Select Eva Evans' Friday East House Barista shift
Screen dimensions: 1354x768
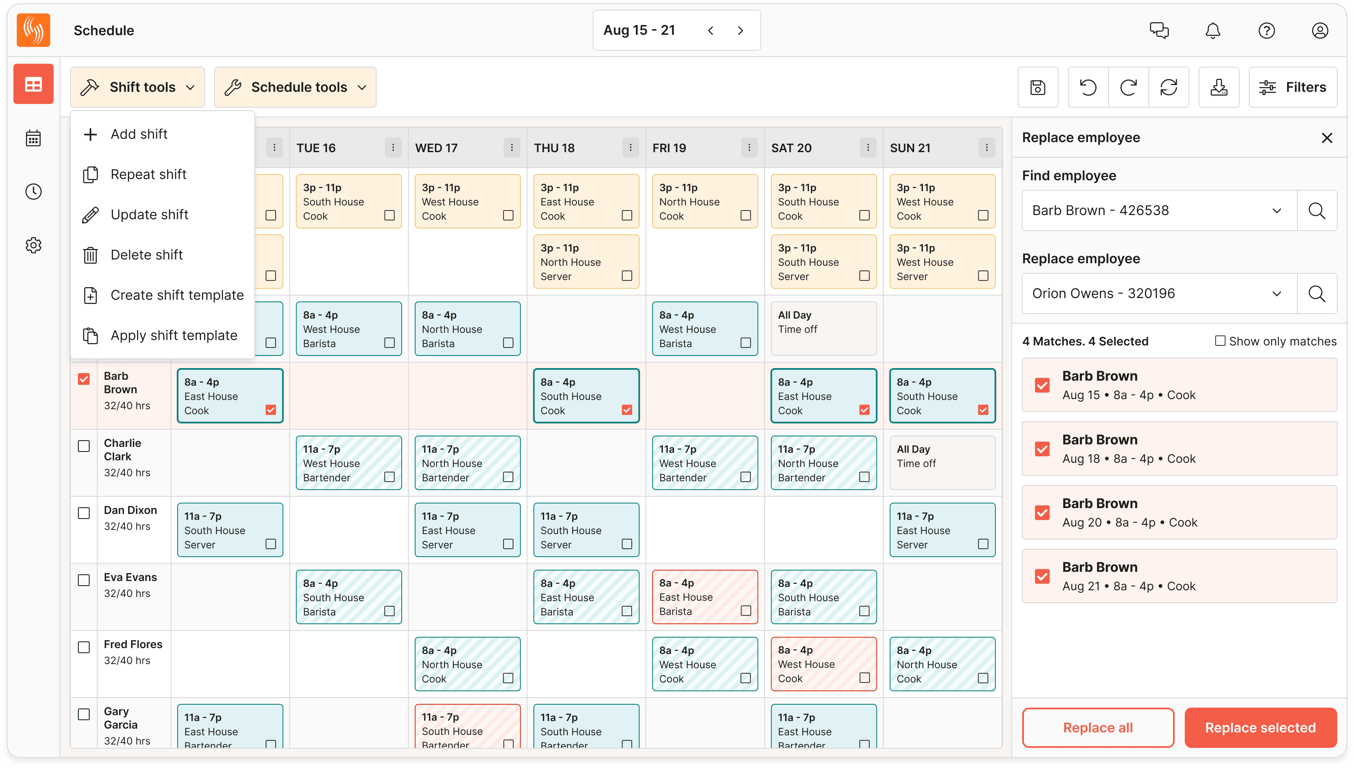coord(705,597)
